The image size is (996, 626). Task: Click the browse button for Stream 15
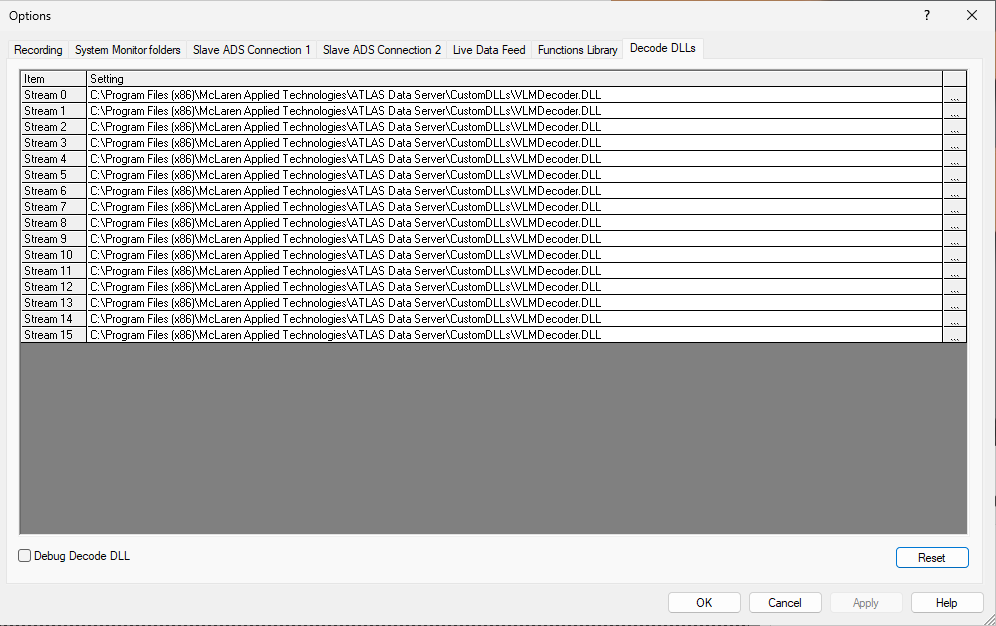tap(954, 334)
